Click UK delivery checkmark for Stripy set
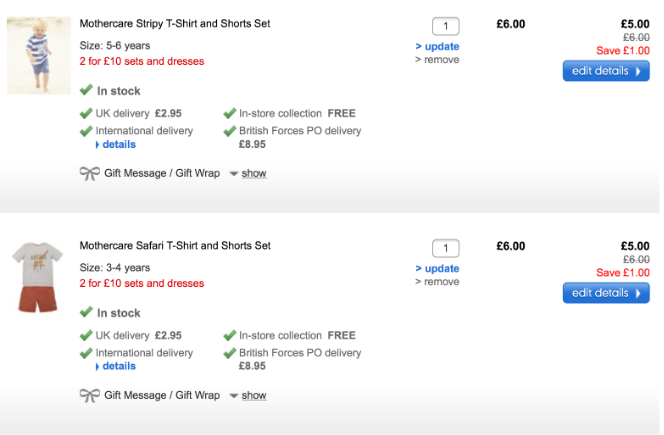This screenshot has width=664, height=435. point(86,113)
